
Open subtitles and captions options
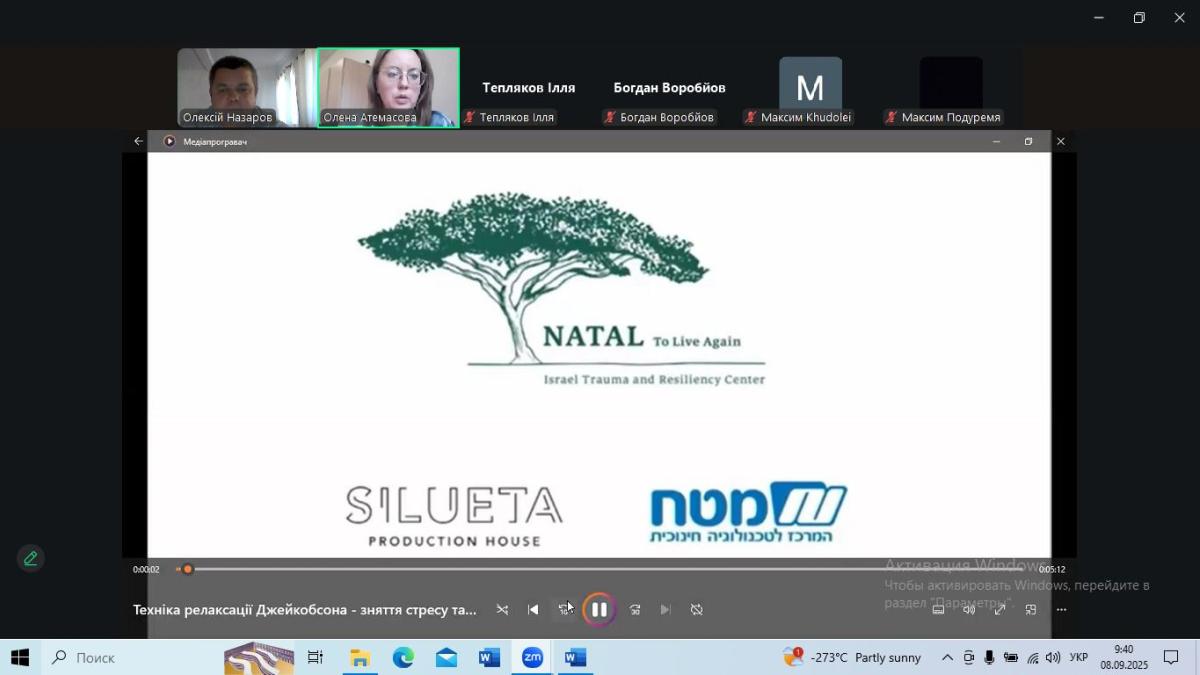(x=938, y=609)
